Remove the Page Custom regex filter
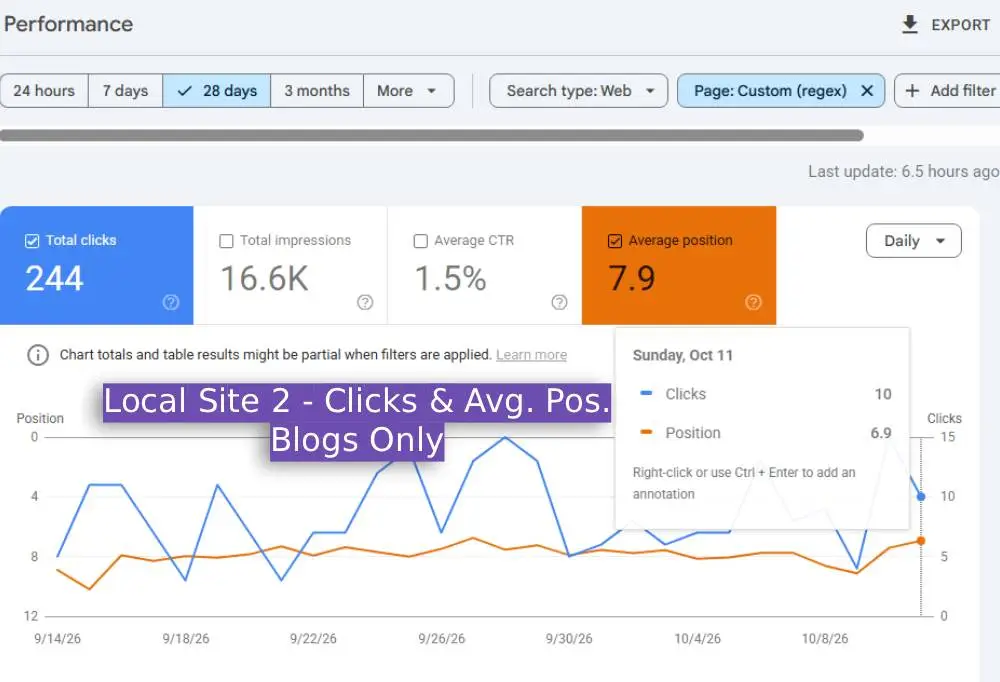 867,91
